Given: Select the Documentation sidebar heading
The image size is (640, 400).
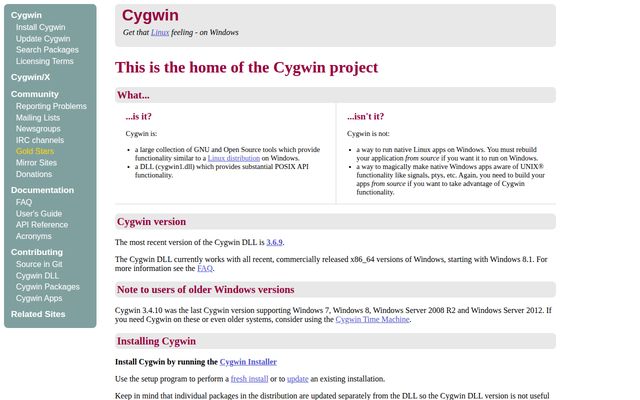Looking at the screenshot, I should pos(42,190).
